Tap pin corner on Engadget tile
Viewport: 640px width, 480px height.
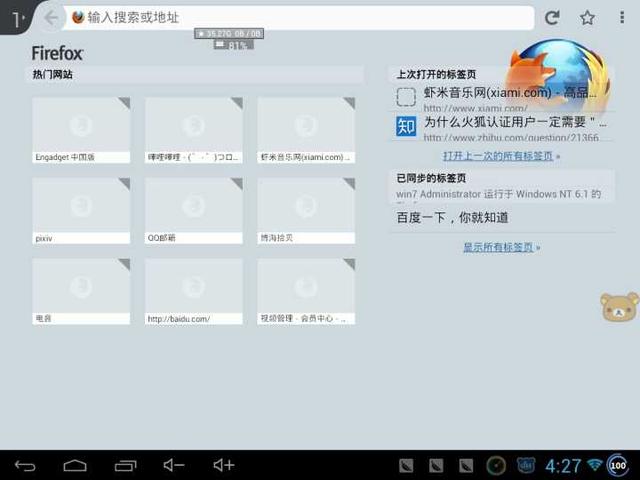coord(125,102)
